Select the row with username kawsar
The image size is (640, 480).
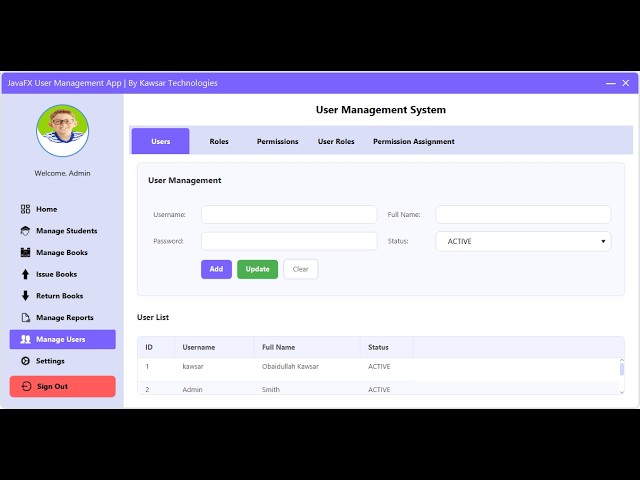[x=378, y=367]
